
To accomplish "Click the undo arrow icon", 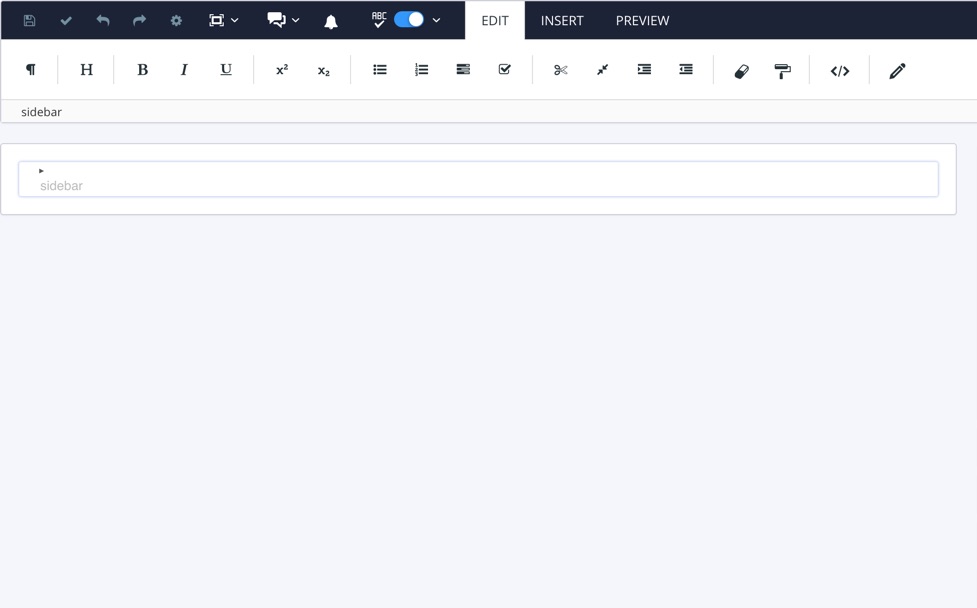I will point(103,20).
